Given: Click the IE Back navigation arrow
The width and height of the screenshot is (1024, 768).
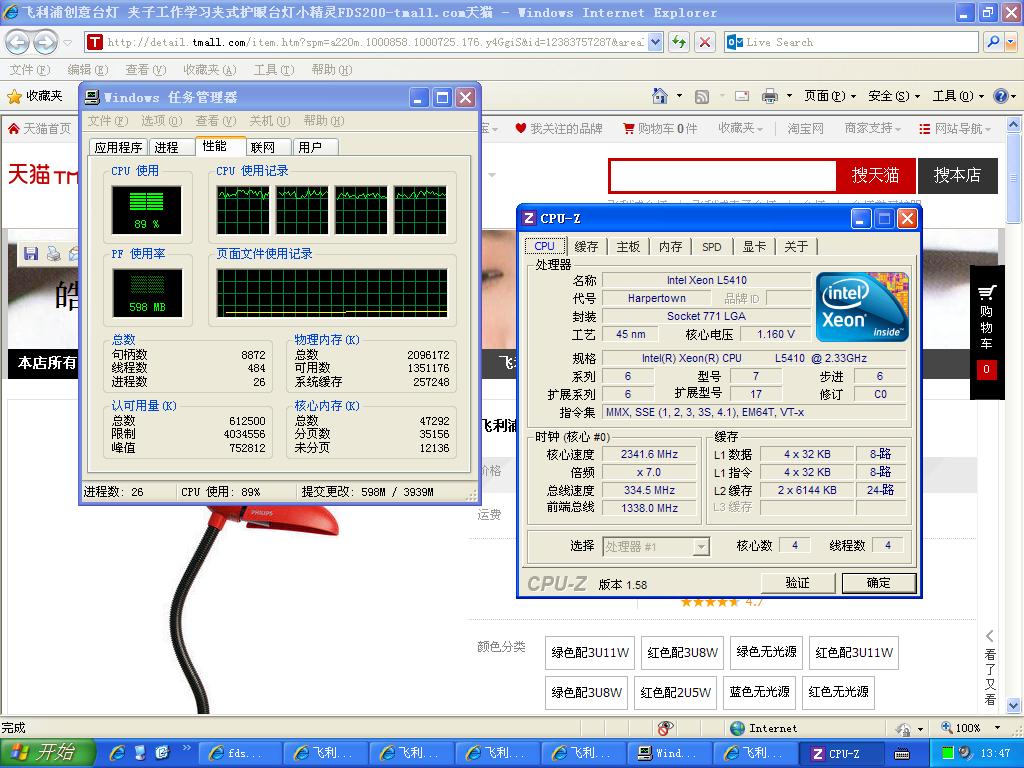Looking at the screenshot, I should pos(18,42).
